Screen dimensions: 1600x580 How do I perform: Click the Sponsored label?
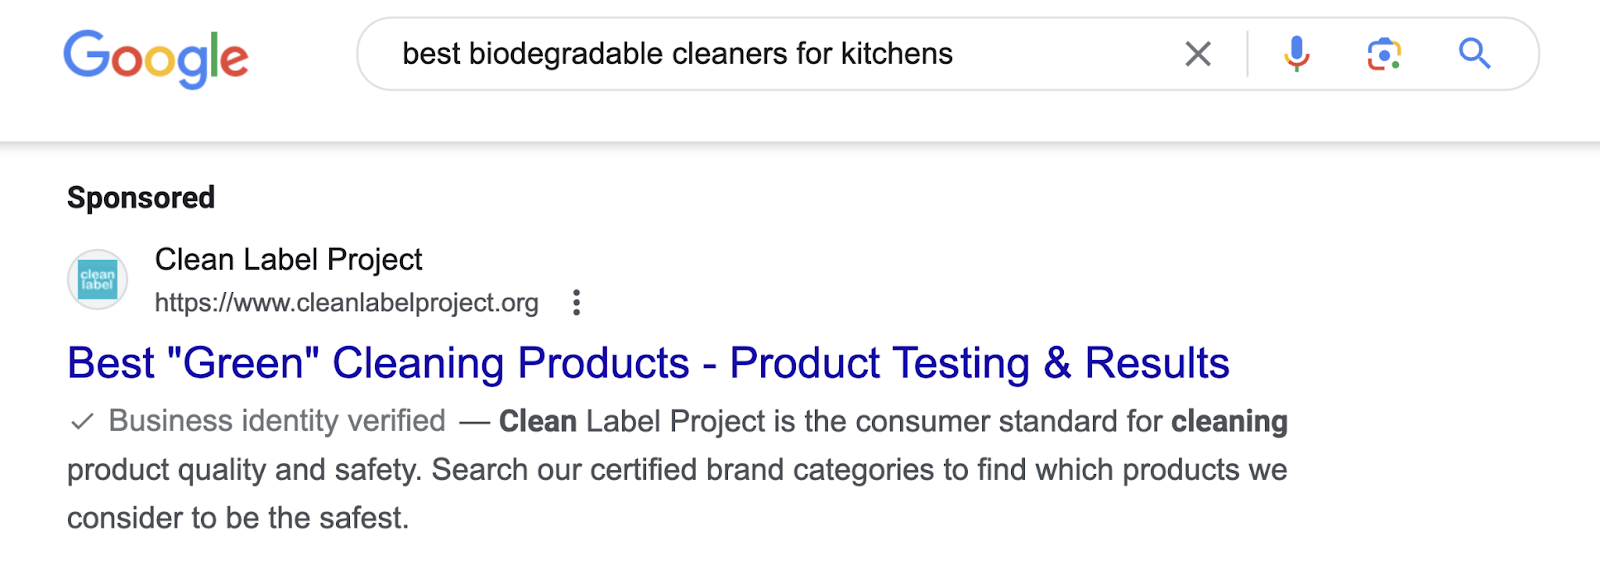coord(141,197)
